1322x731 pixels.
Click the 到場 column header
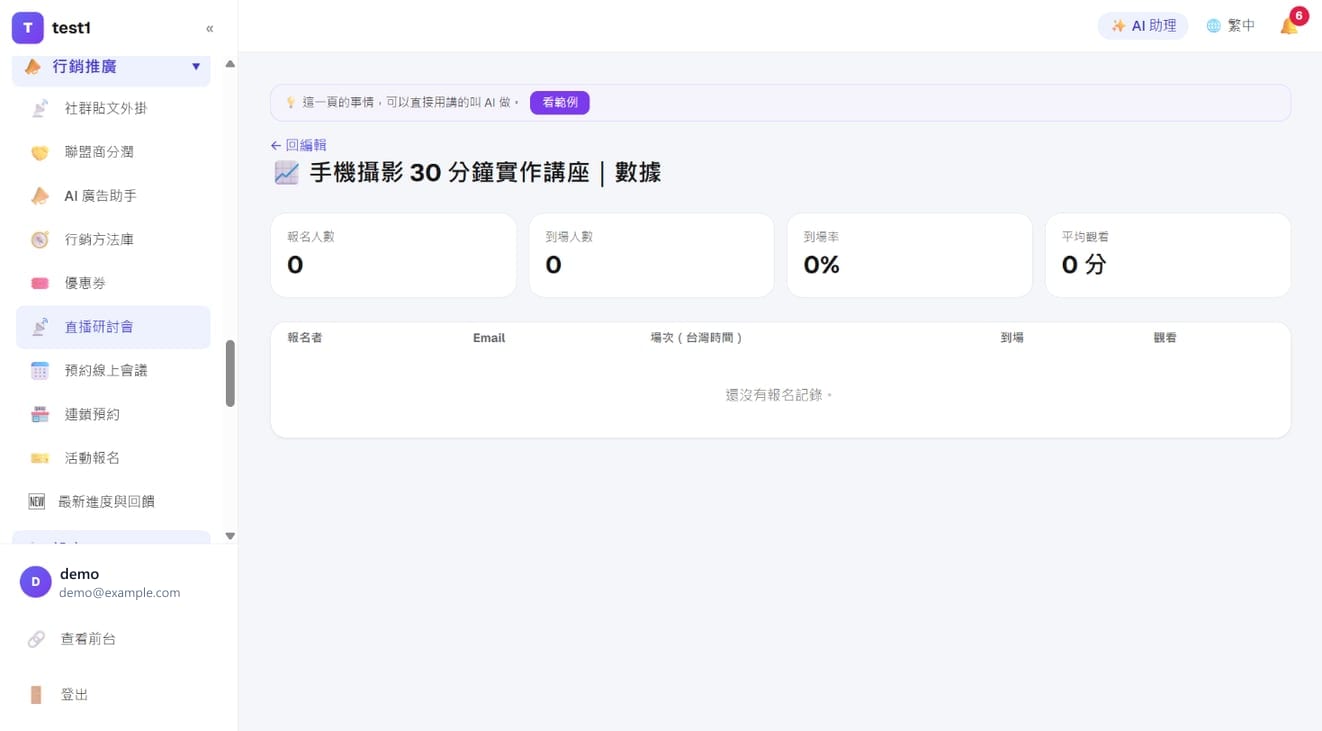1012,338
